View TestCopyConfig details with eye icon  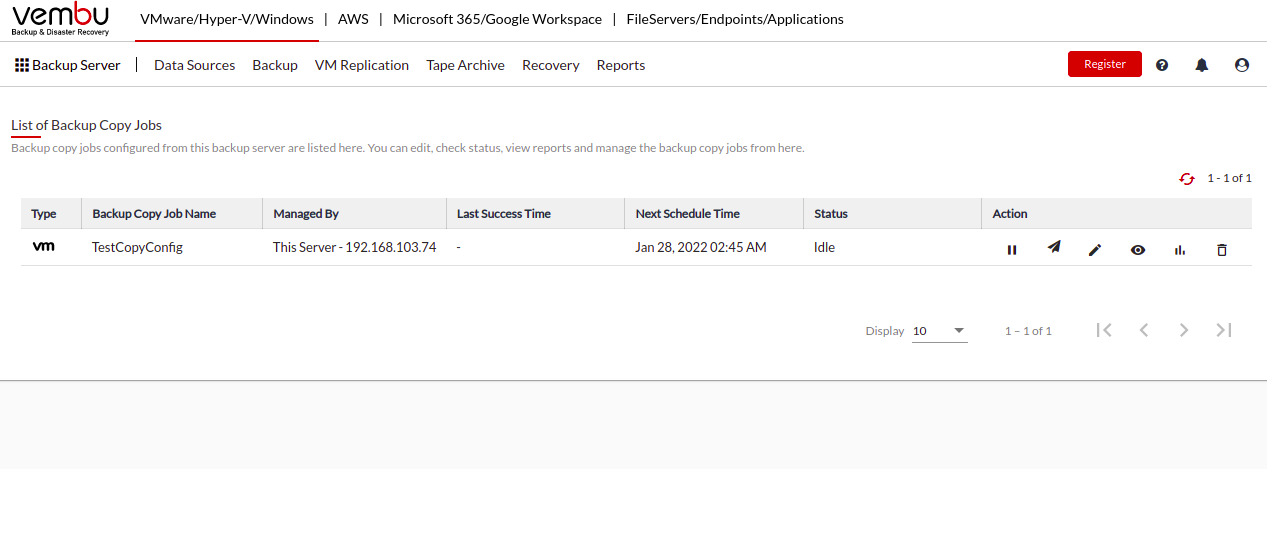pos(1138,250)
